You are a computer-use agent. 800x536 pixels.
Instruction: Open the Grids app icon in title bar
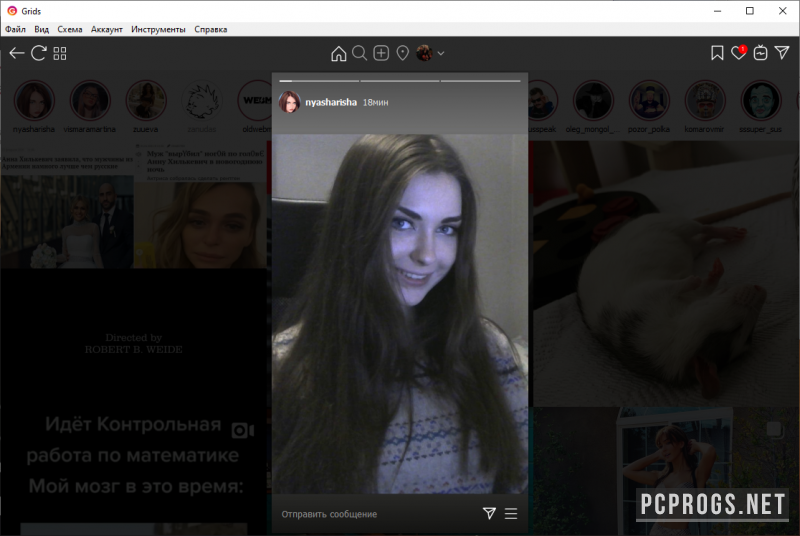pos(12,11)
